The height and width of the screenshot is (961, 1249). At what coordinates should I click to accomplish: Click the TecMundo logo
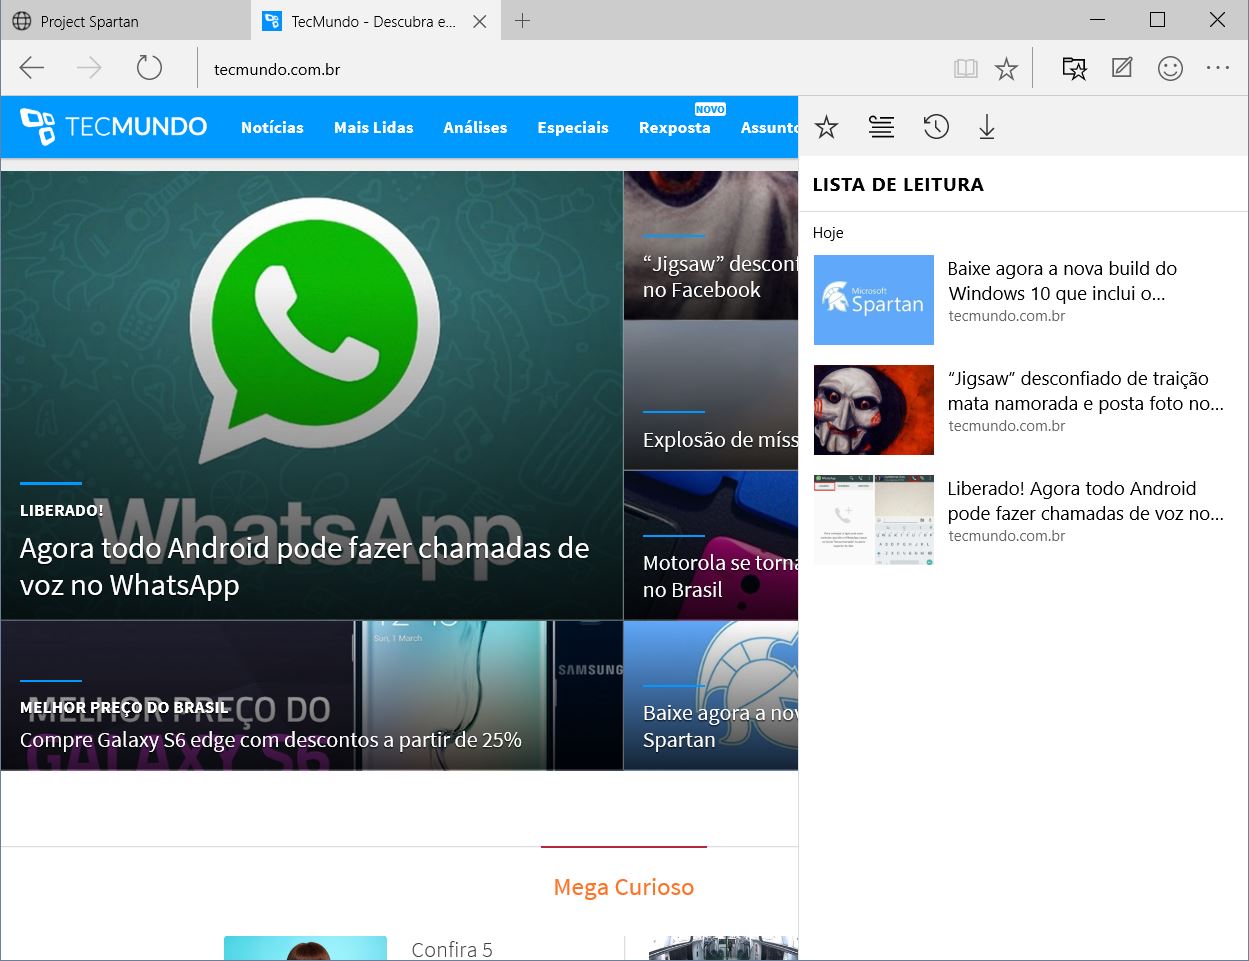[114, 127]
